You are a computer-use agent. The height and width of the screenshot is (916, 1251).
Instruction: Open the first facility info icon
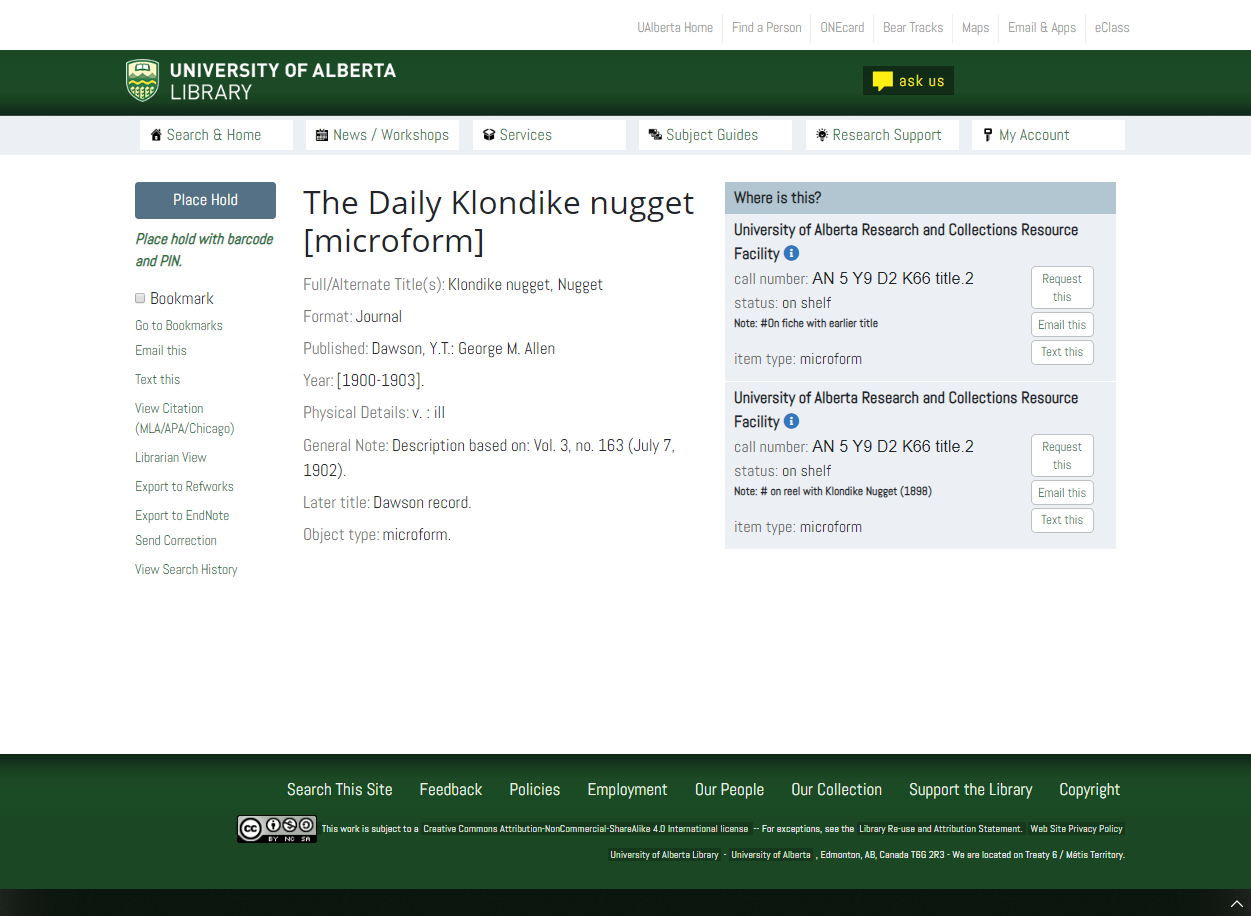click(x=791, y=254)
